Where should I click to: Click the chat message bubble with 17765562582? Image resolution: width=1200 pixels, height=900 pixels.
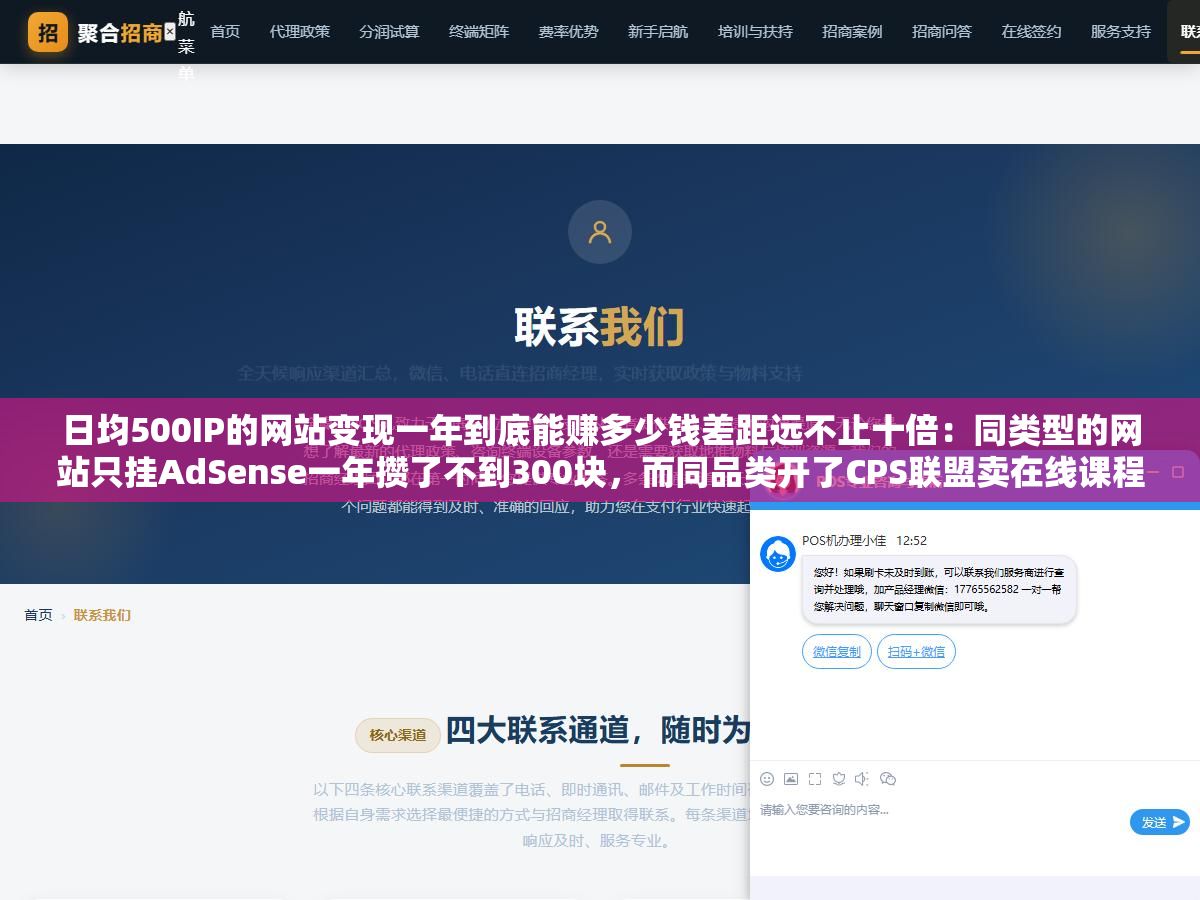tap(939, 590)
